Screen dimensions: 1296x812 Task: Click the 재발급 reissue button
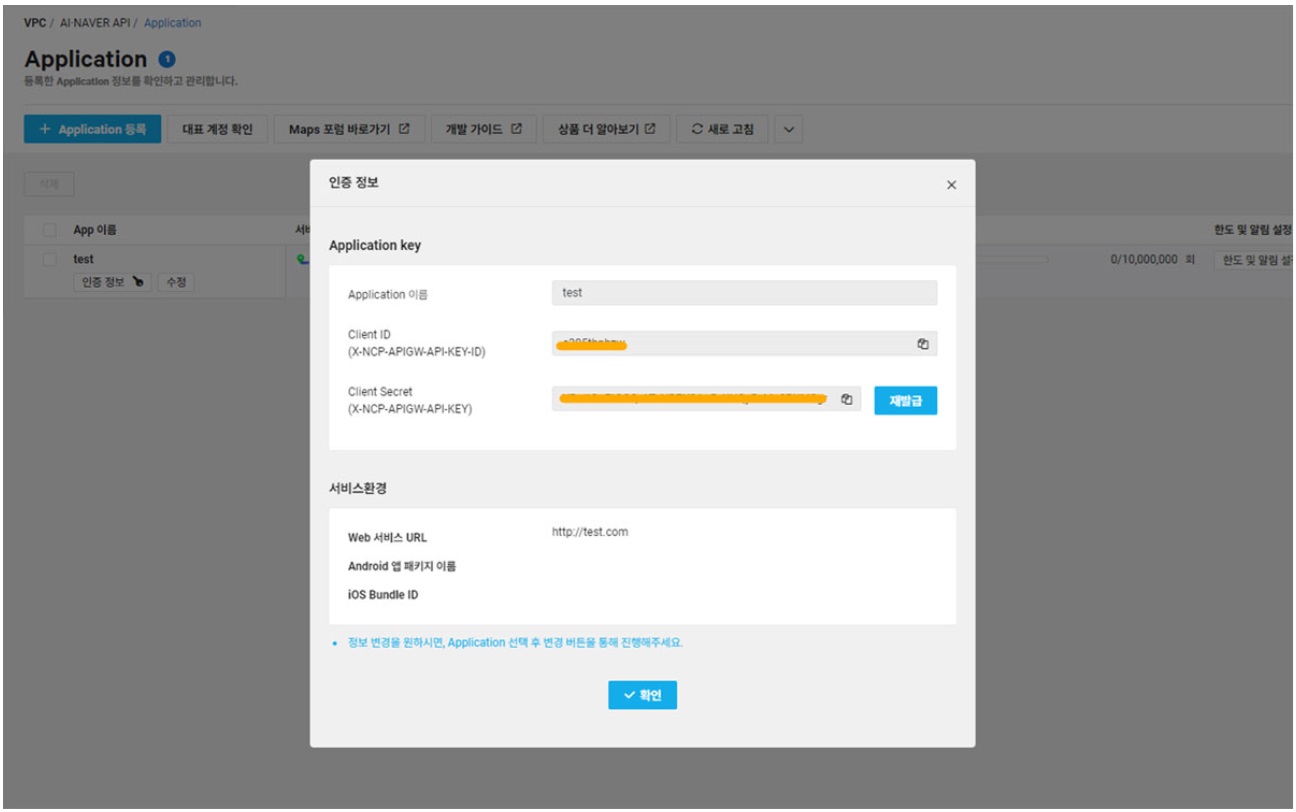[x=905, y=400]
